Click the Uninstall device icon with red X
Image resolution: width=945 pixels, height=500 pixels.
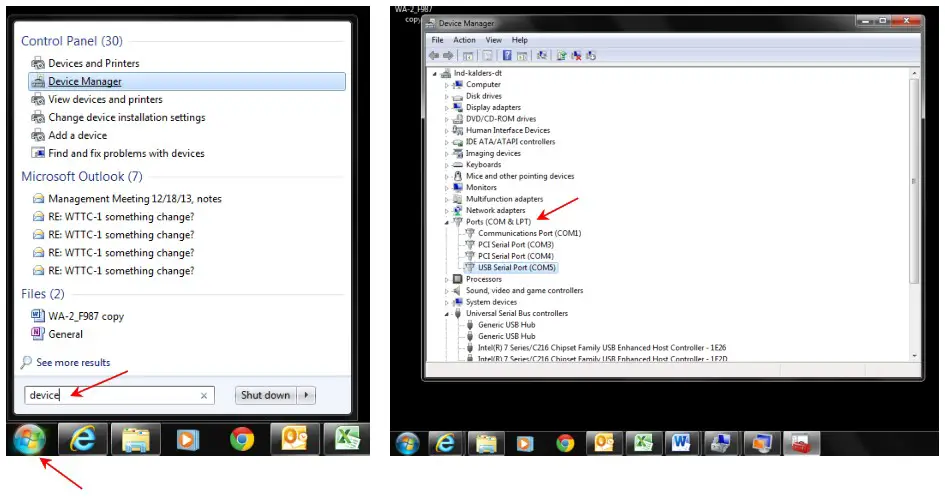(x=576, y=55)
